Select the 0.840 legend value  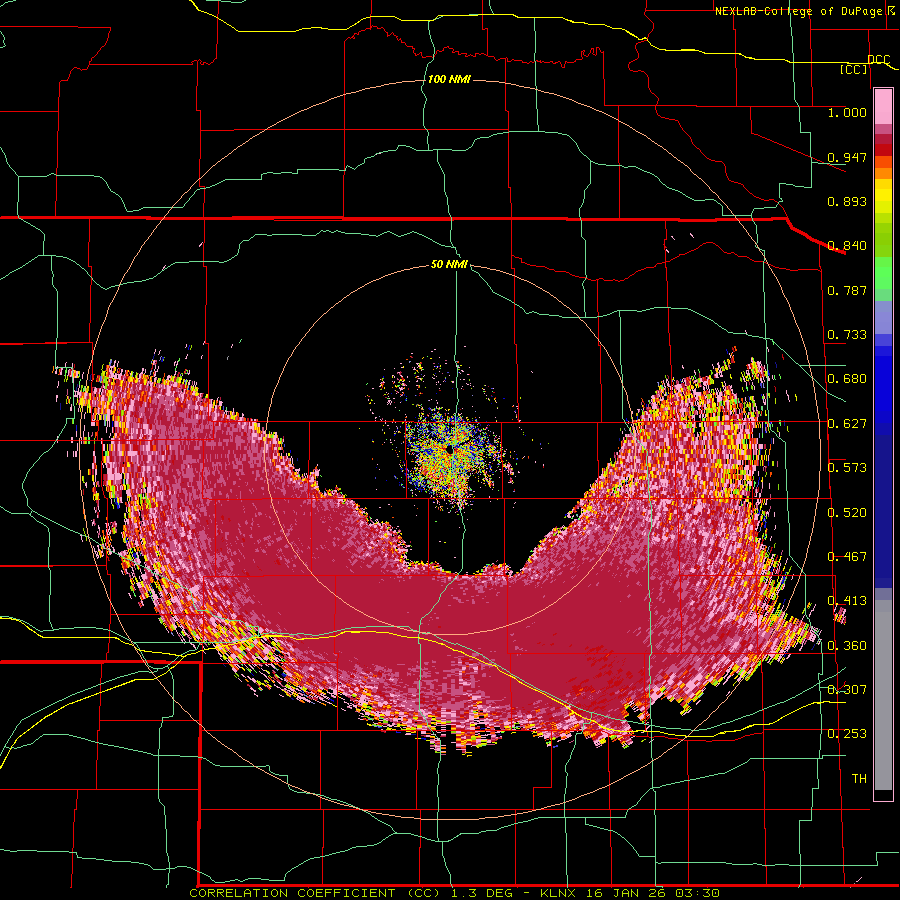point(847,246)
